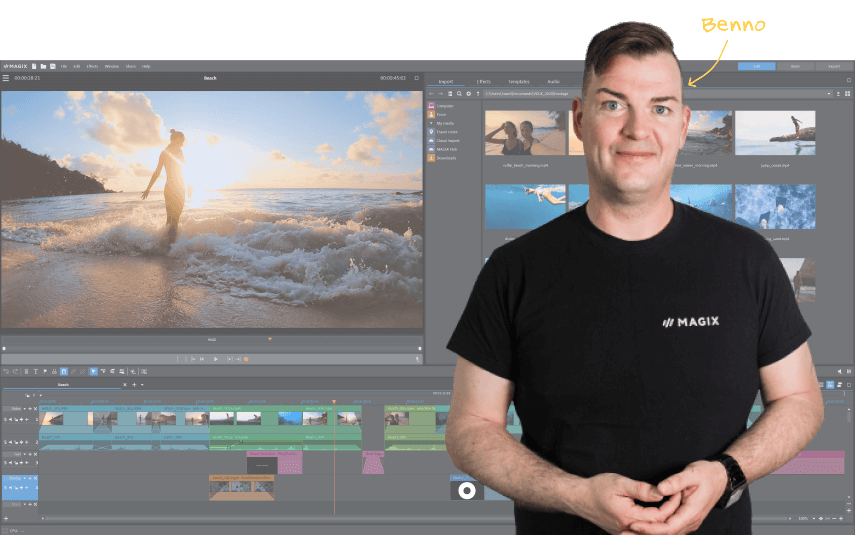The image size is (856, 536).
Task: Open the Edit menu
Action: (x=77, y=66)
